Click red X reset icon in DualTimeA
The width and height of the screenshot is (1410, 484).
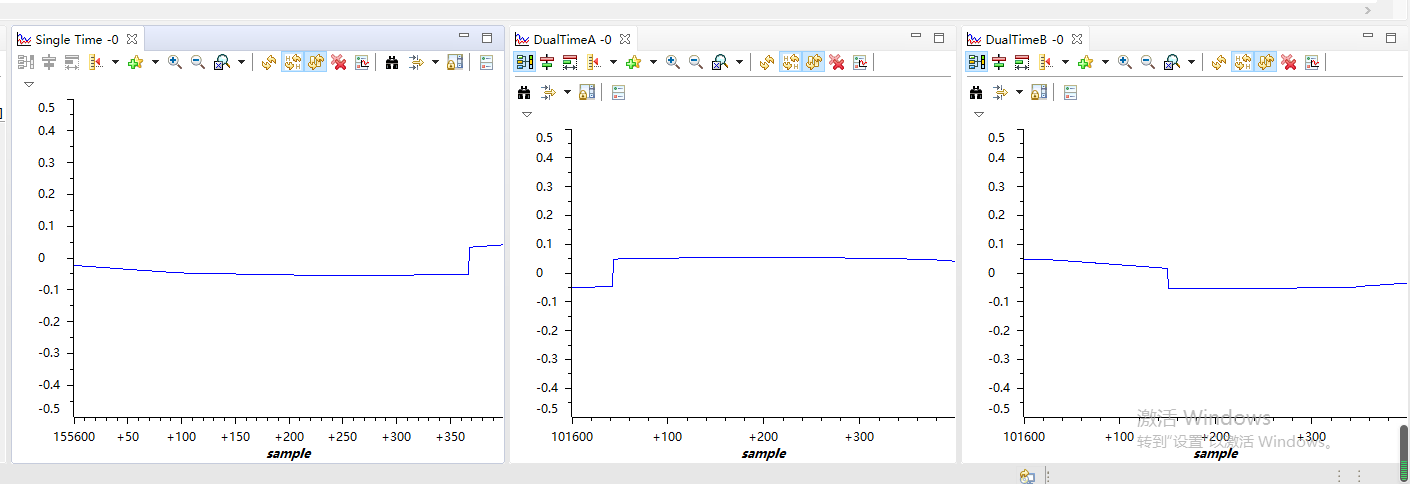click(837, 62)
